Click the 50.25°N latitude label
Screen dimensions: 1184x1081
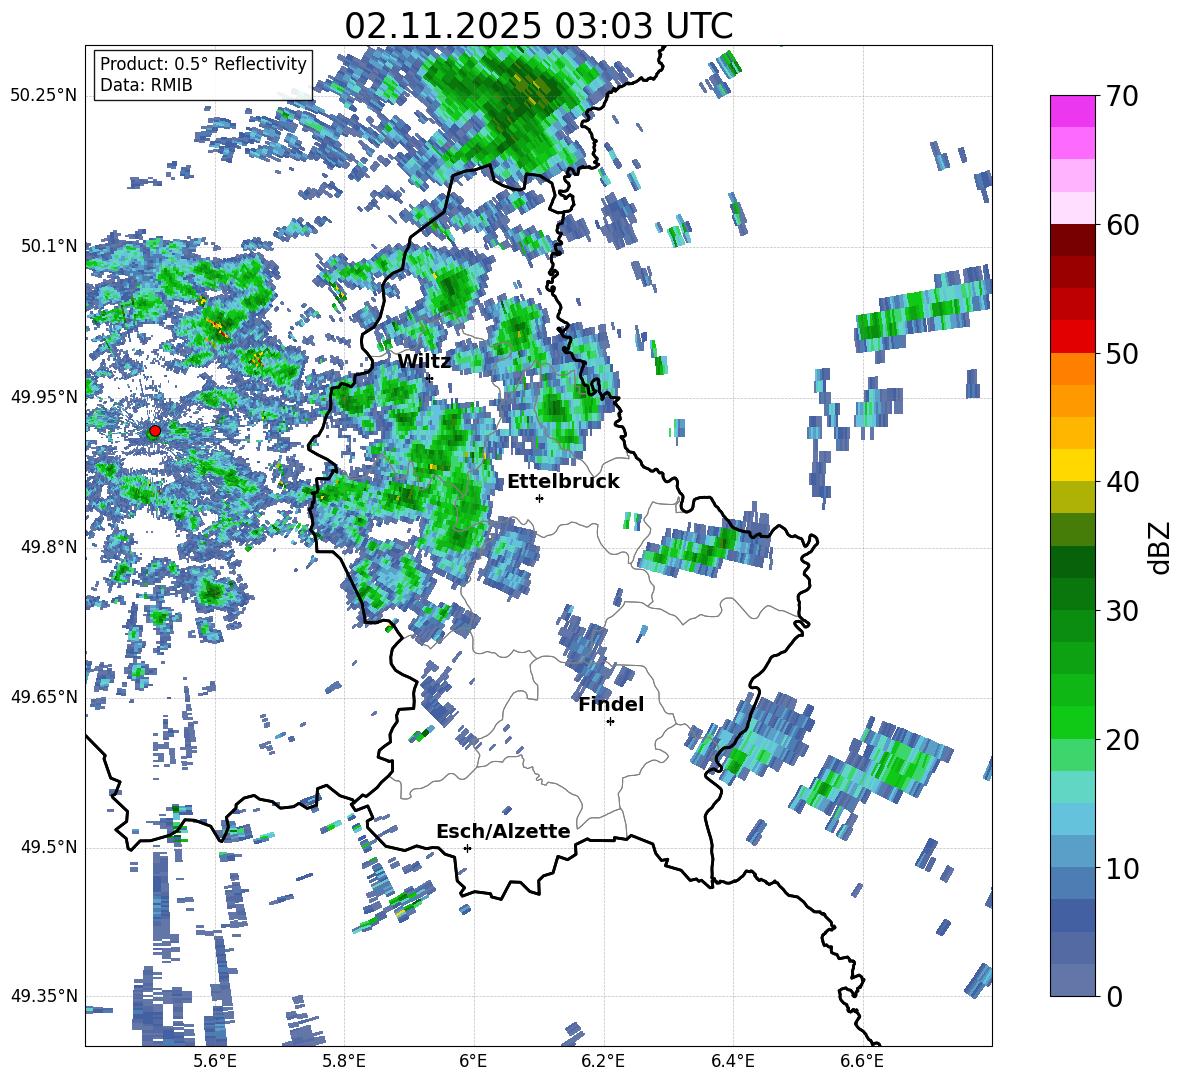tap(44, 96)
